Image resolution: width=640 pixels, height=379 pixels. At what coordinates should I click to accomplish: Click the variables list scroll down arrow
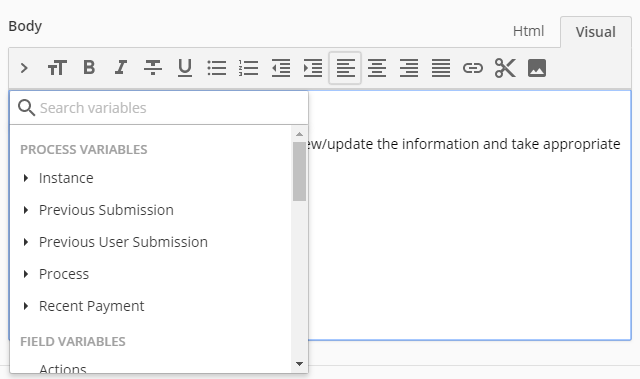[x=299, y=363]
